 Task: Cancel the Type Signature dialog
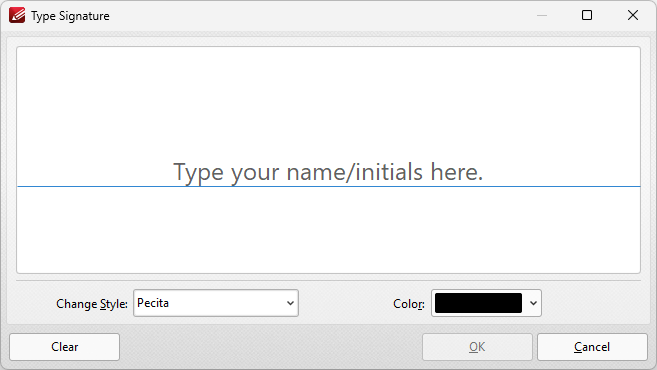pyautogui.click(x=592, y=347)
